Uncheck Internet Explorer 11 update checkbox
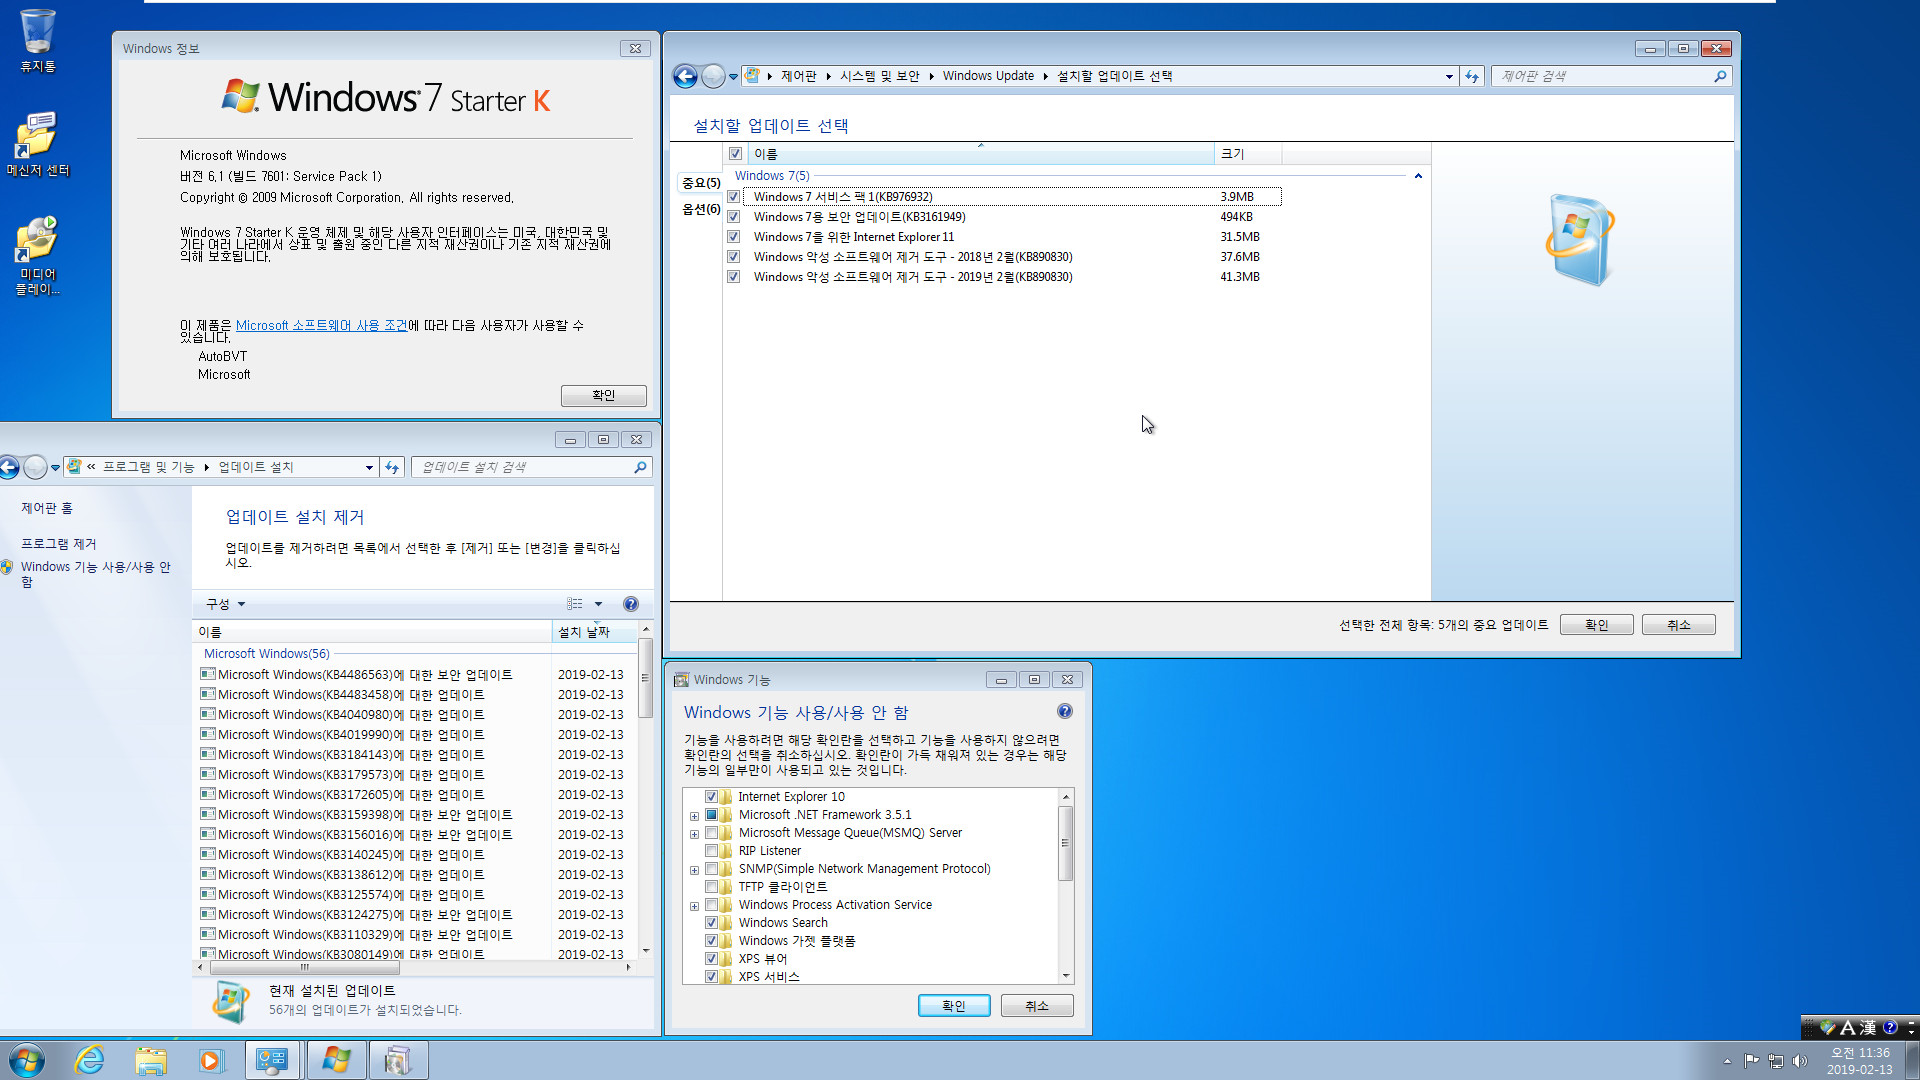Screen dimensions: 1920x1080 click(734, 237)
